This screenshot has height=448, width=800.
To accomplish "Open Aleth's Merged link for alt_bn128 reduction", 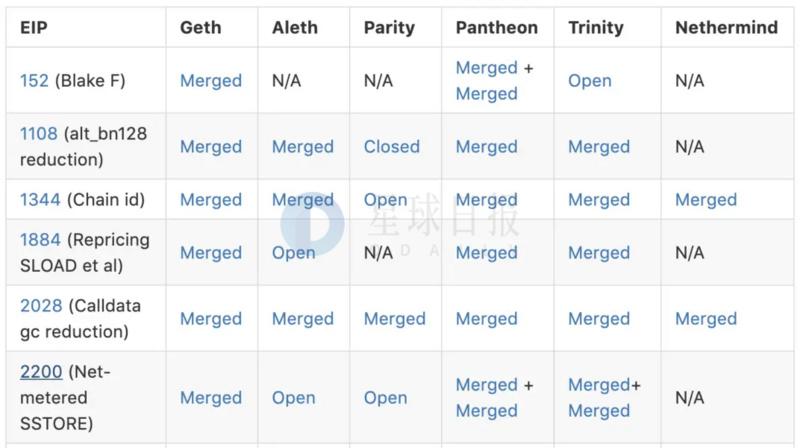I will (302, 147).
